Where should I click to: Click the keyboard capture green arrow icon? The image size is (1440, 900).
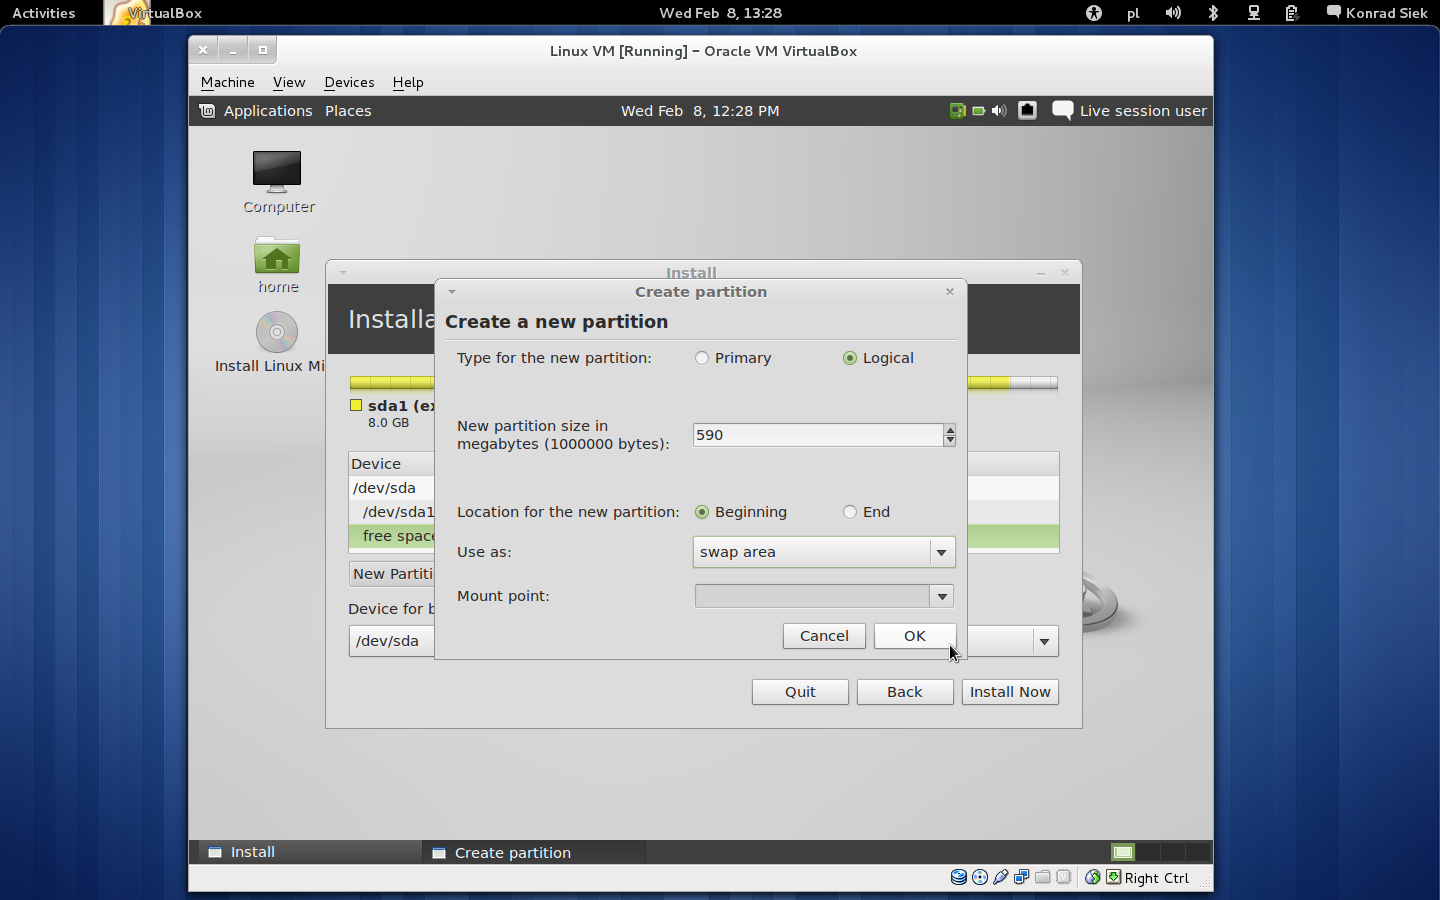click(x=1113, y=877)
